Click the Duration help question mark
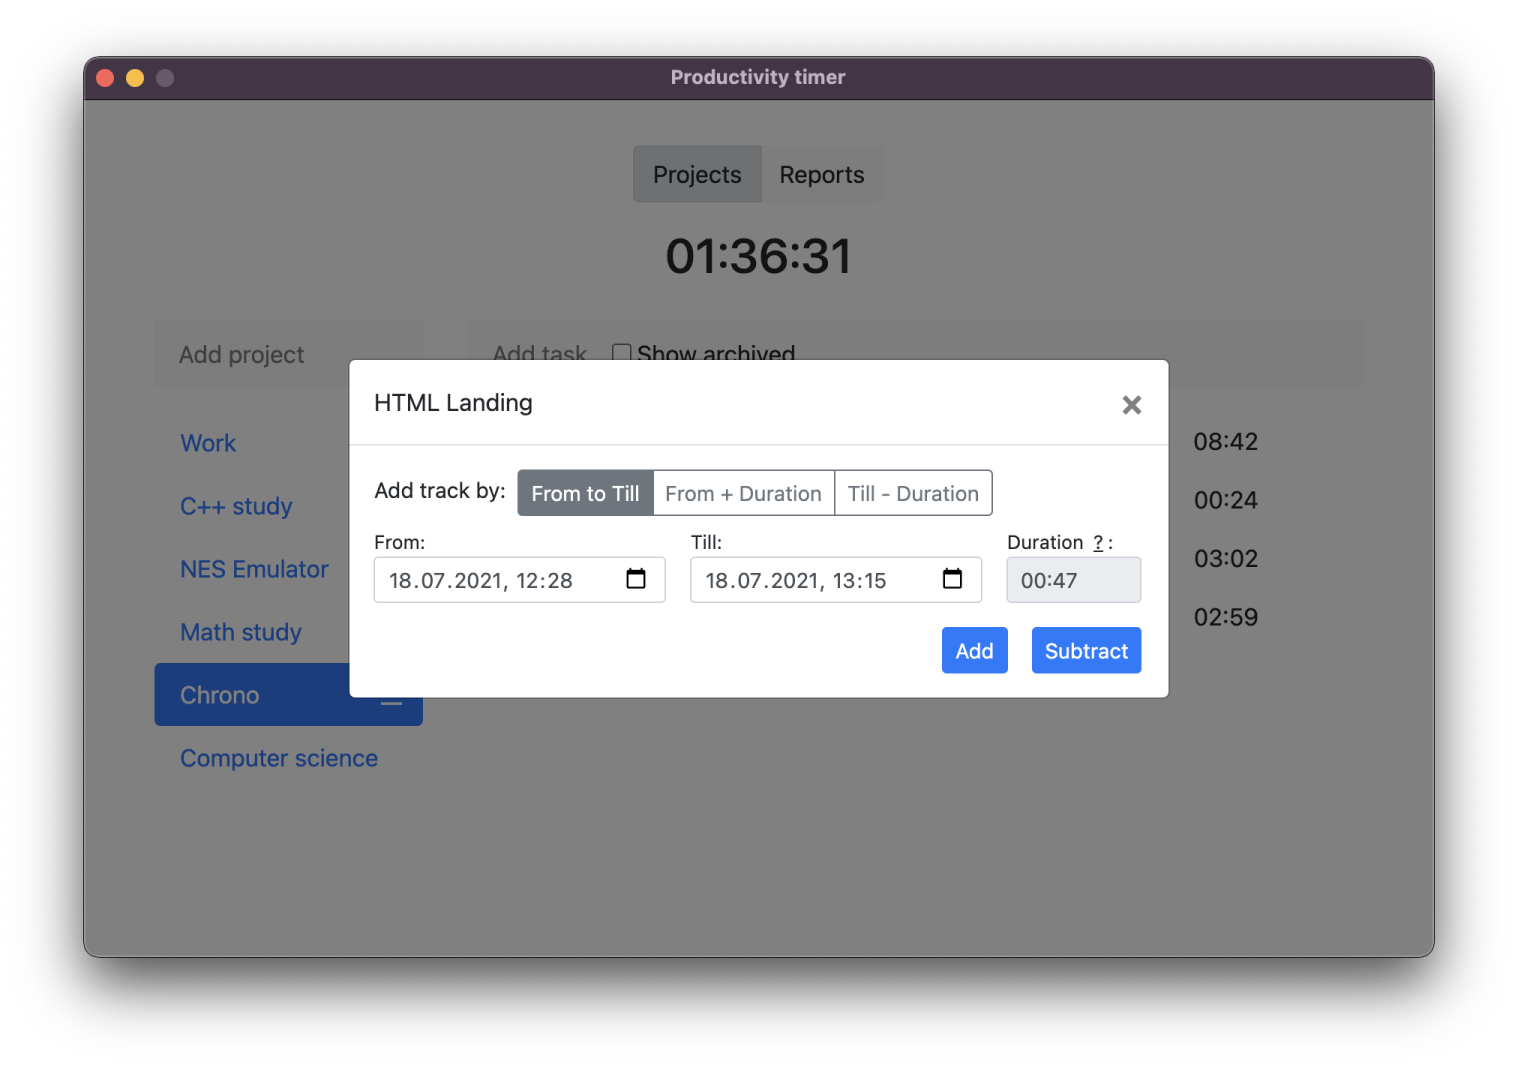Viewport: 1518px width, 1068px height. [1098, 543]
